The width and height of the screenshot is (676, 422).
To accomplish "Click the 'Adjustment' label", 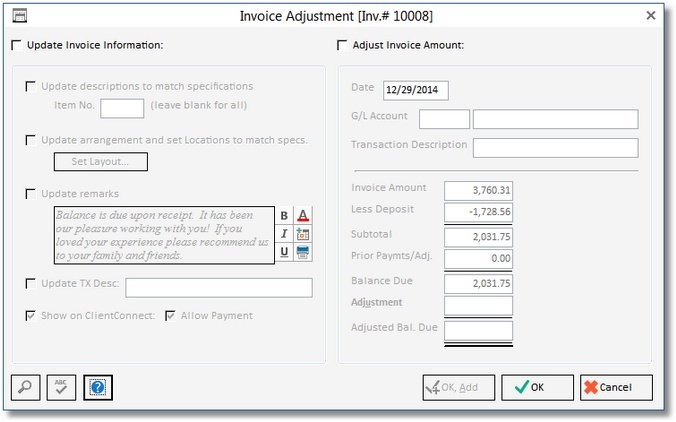I will coord(376,302).
